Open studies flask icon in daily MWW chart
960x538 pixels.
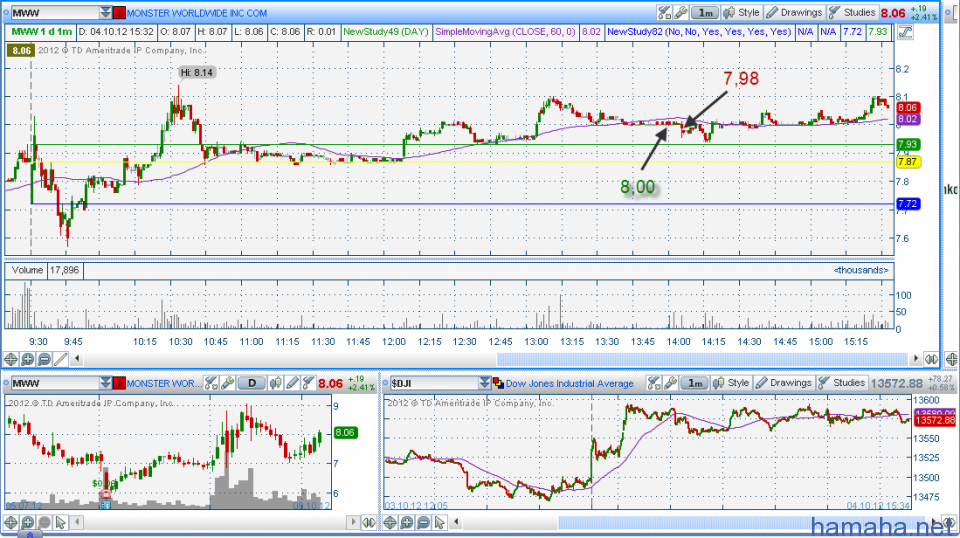pos(308,383)
